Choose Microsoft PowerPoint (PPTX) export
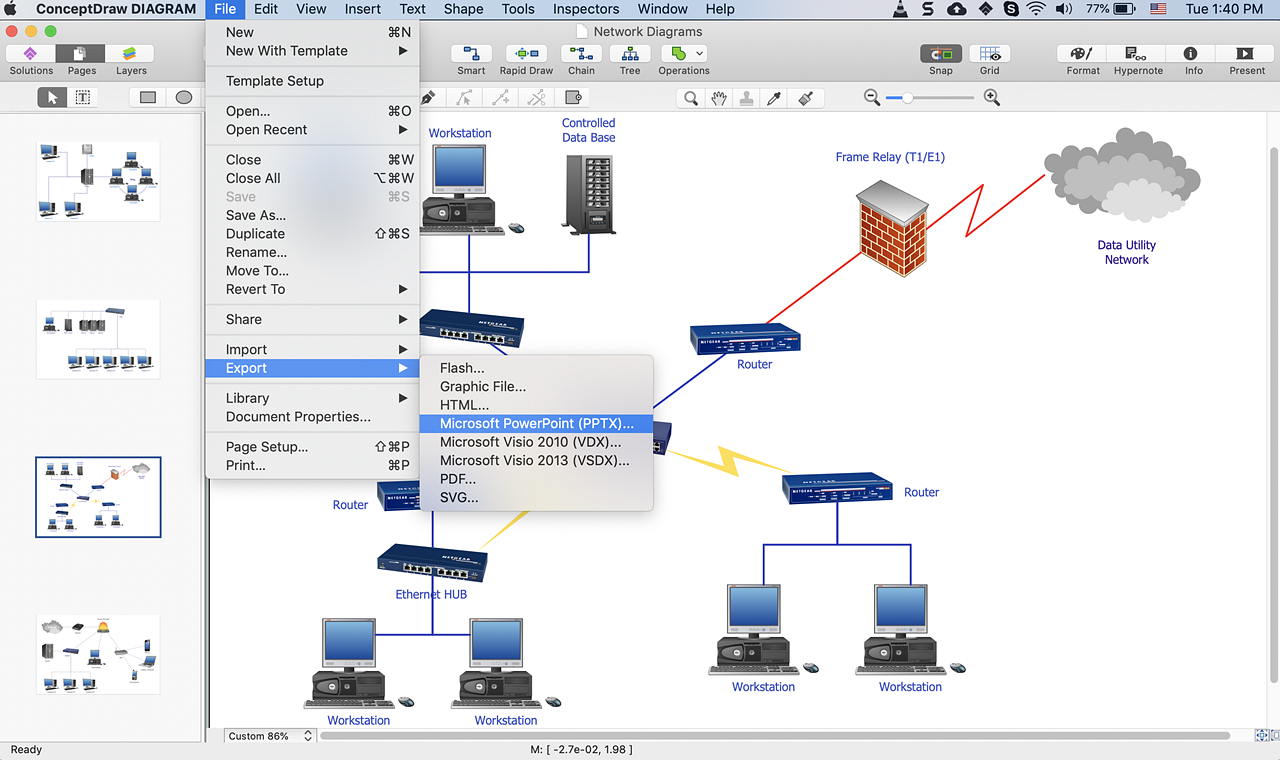Viewport: 1280px width, 760px height. [x=536, y=424]
